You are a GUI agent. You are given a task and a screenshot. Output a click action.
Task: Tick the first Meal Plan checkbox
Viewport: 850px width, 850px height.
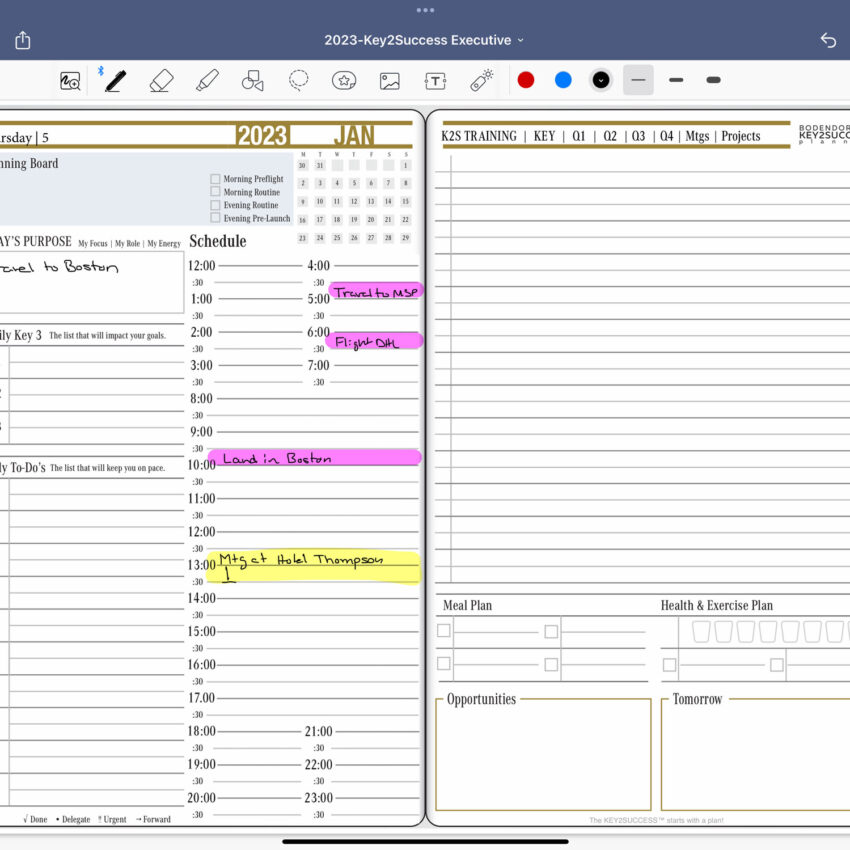coord(443,630)
